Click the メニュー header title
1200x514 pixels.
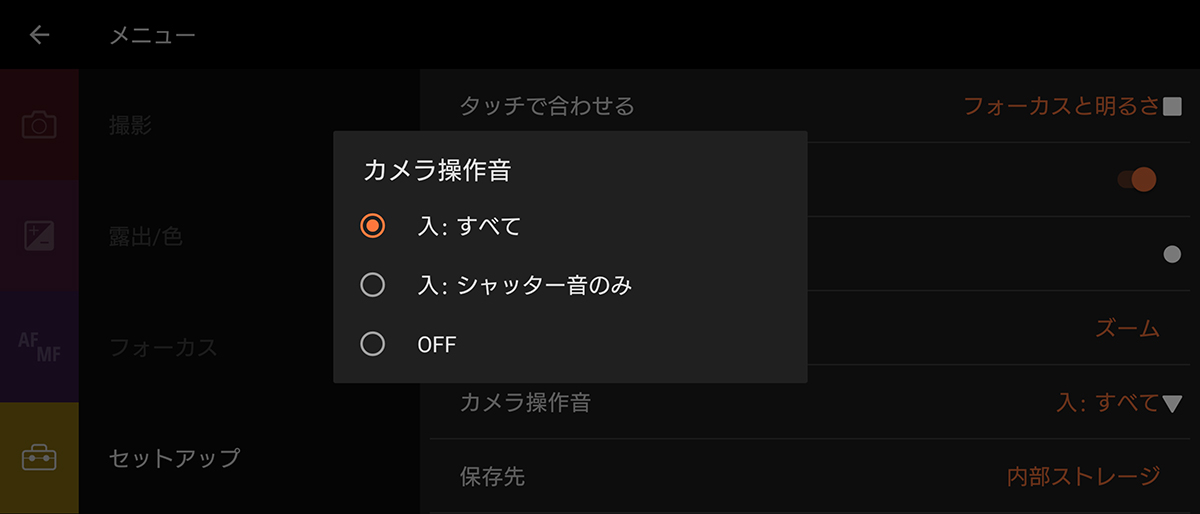[152, 36]
